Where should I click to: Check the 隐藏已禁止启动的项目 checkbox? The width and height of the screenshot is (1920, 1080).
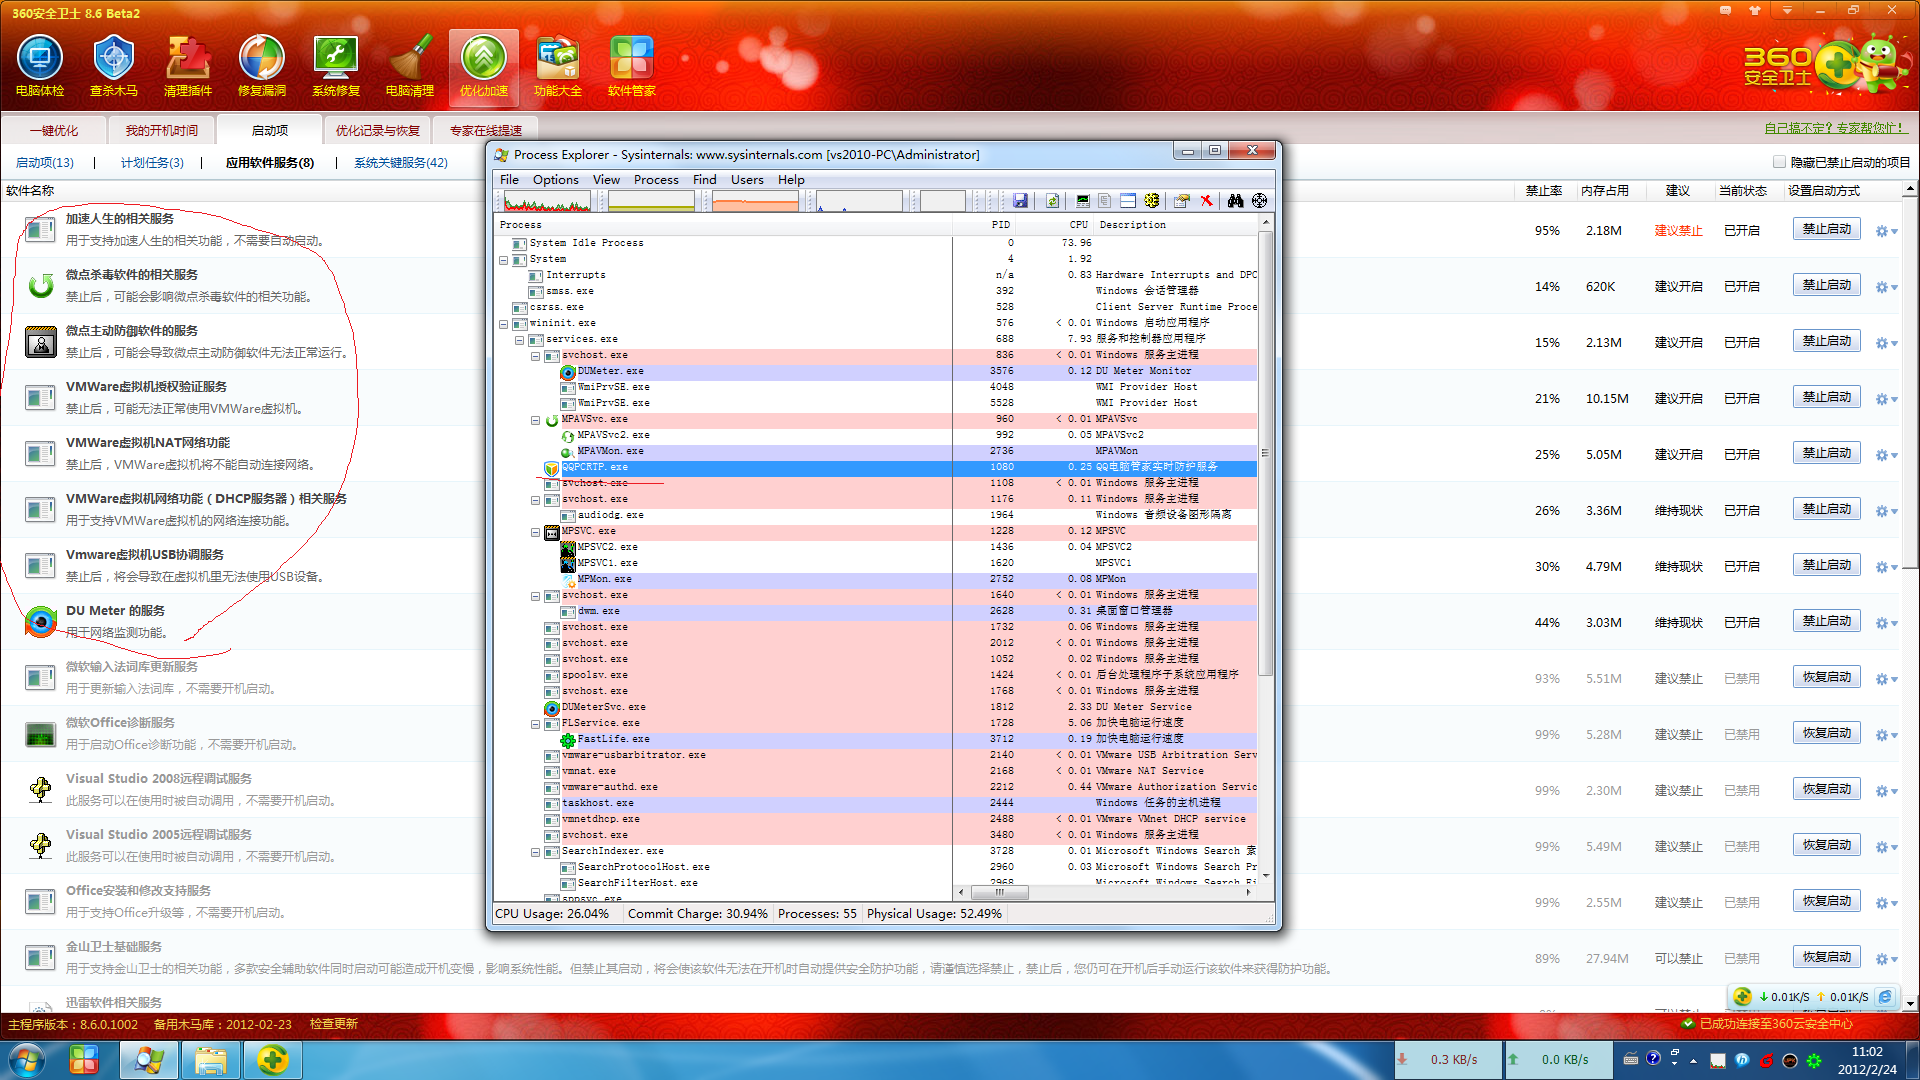[1779, 162]
